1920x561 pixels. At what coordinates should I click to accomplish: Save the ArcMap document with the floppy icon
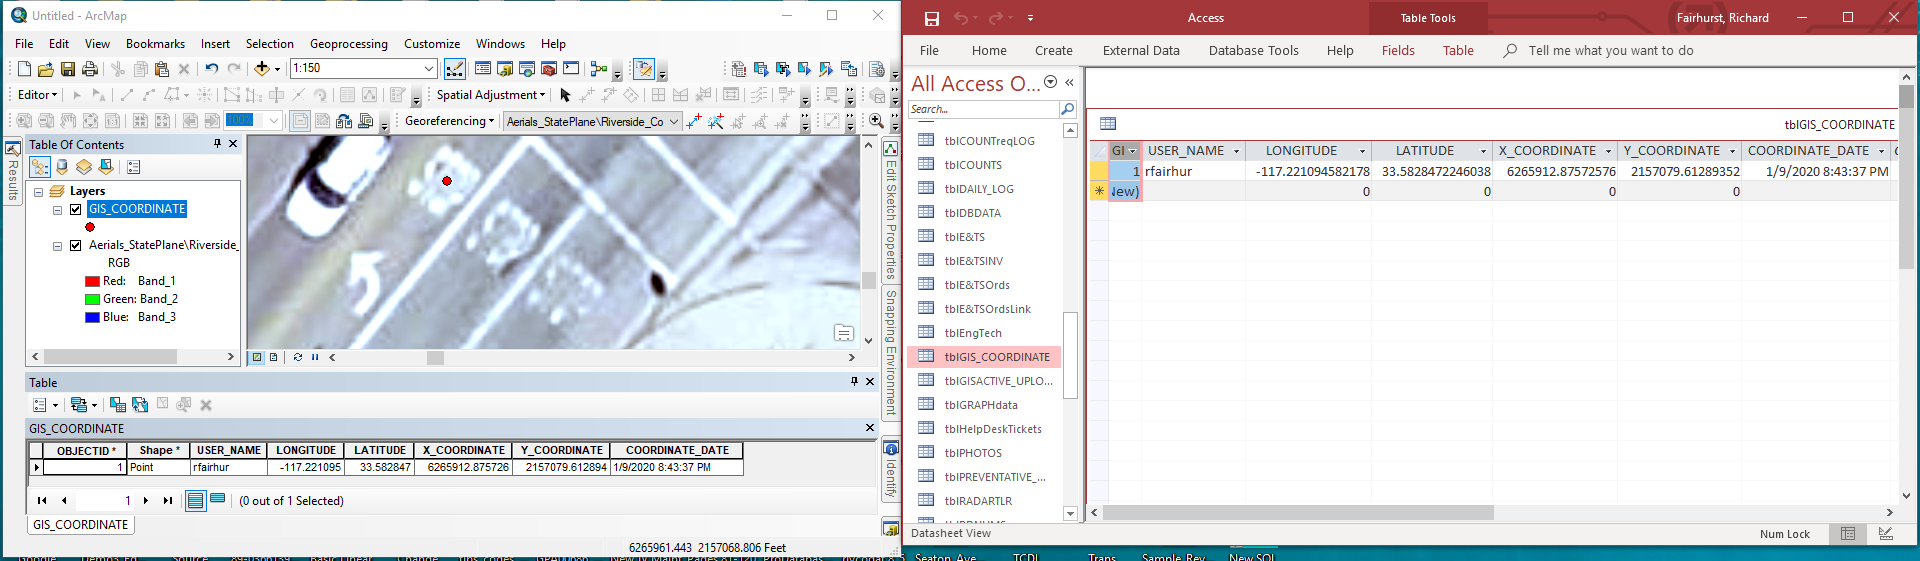(68, 69)
